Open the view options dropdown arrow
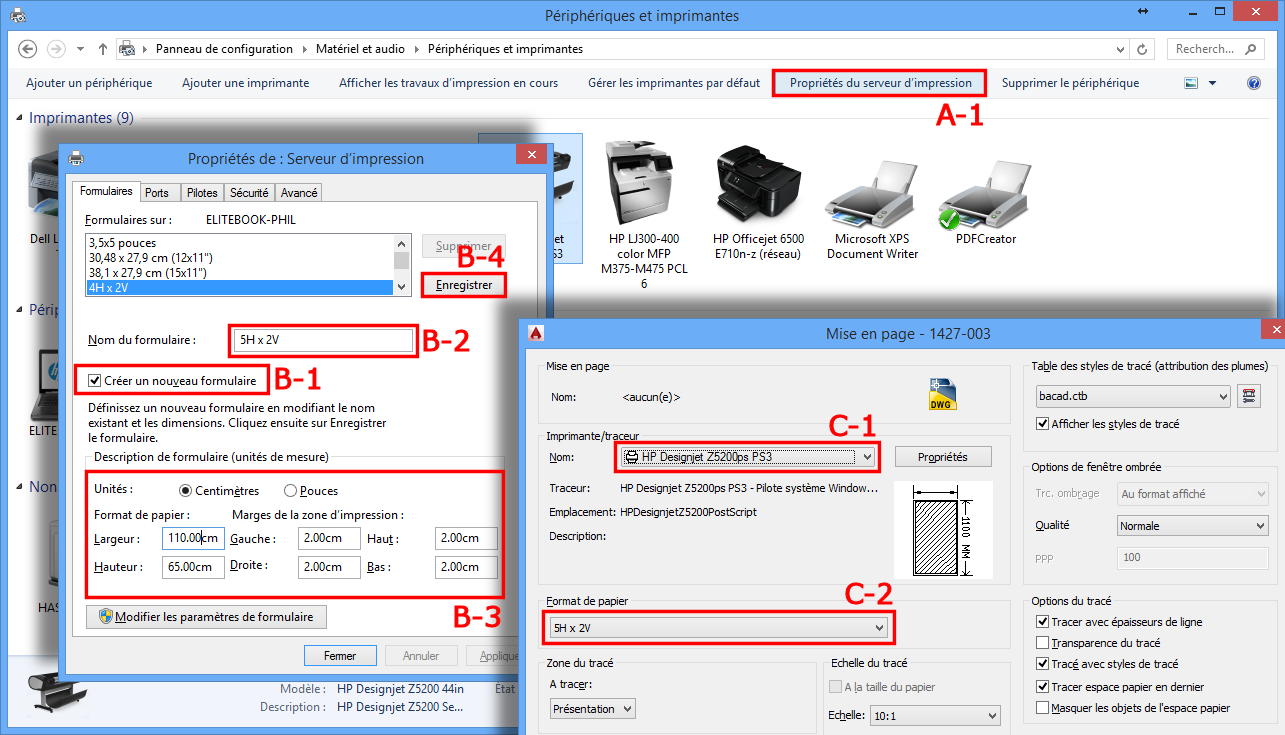1285x735 pixels. point(1213,83)
